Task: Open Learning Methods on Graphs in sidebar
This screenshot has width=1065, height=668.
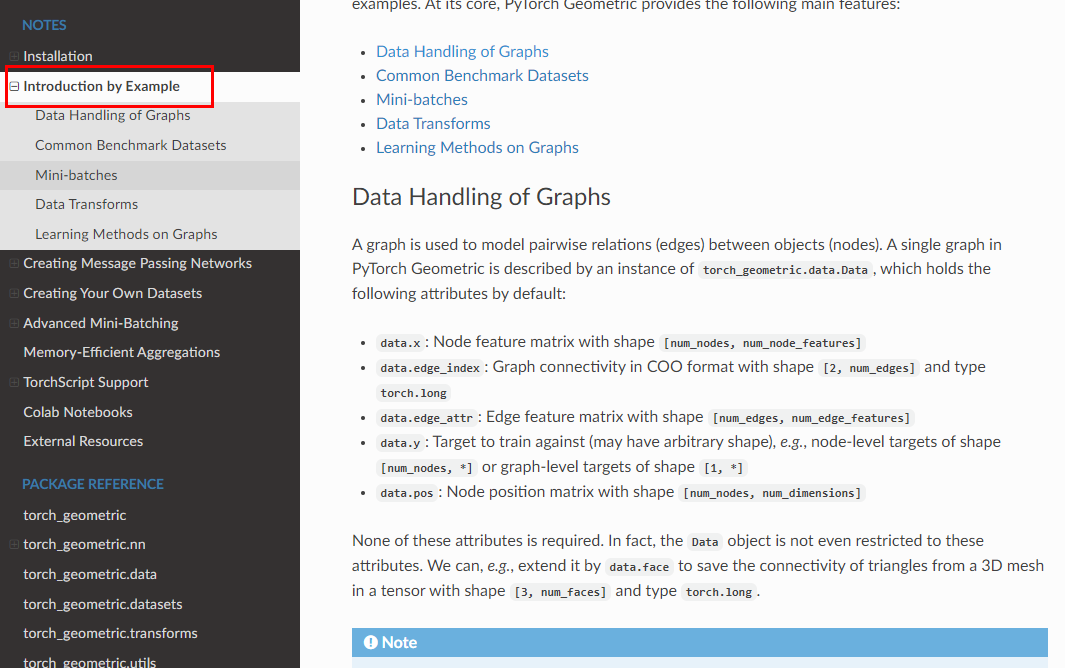Action: coord(126,234)
